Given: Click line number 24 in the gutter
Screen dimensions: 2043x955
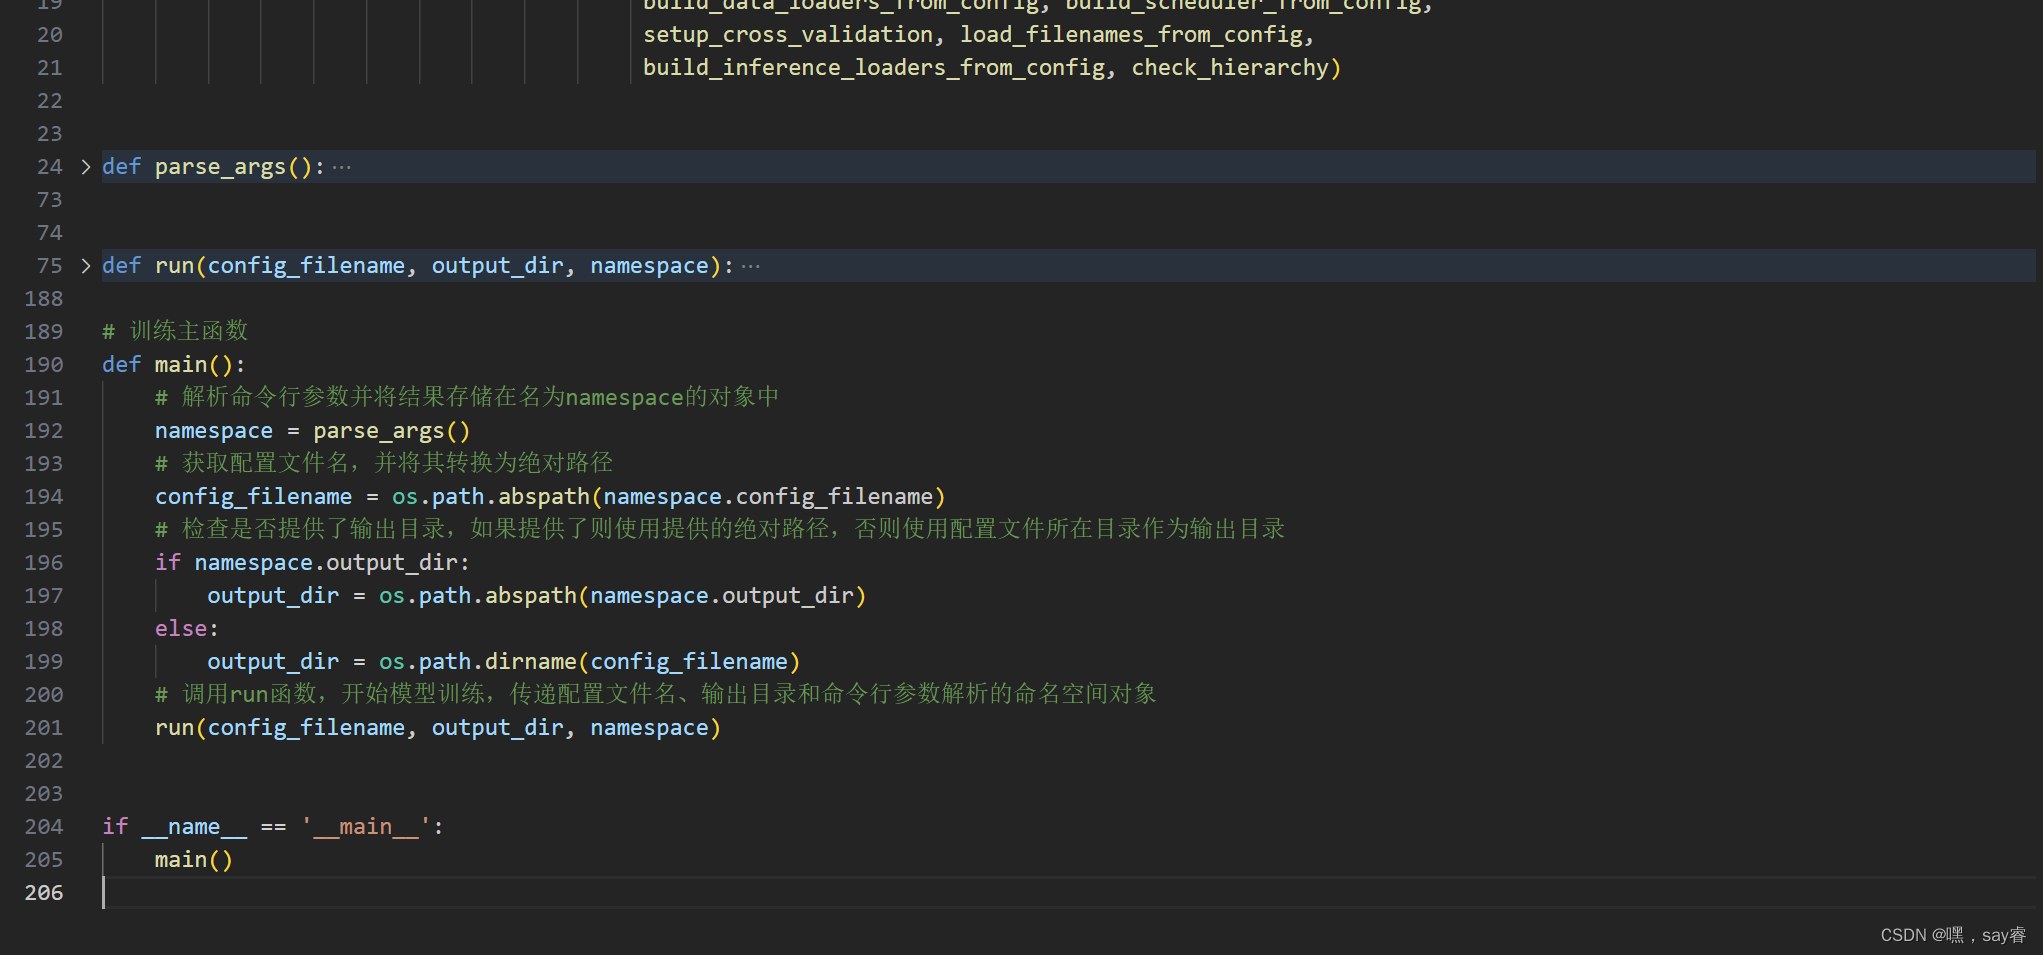Looking at the screenshot, I should click(x=50, y=167).
